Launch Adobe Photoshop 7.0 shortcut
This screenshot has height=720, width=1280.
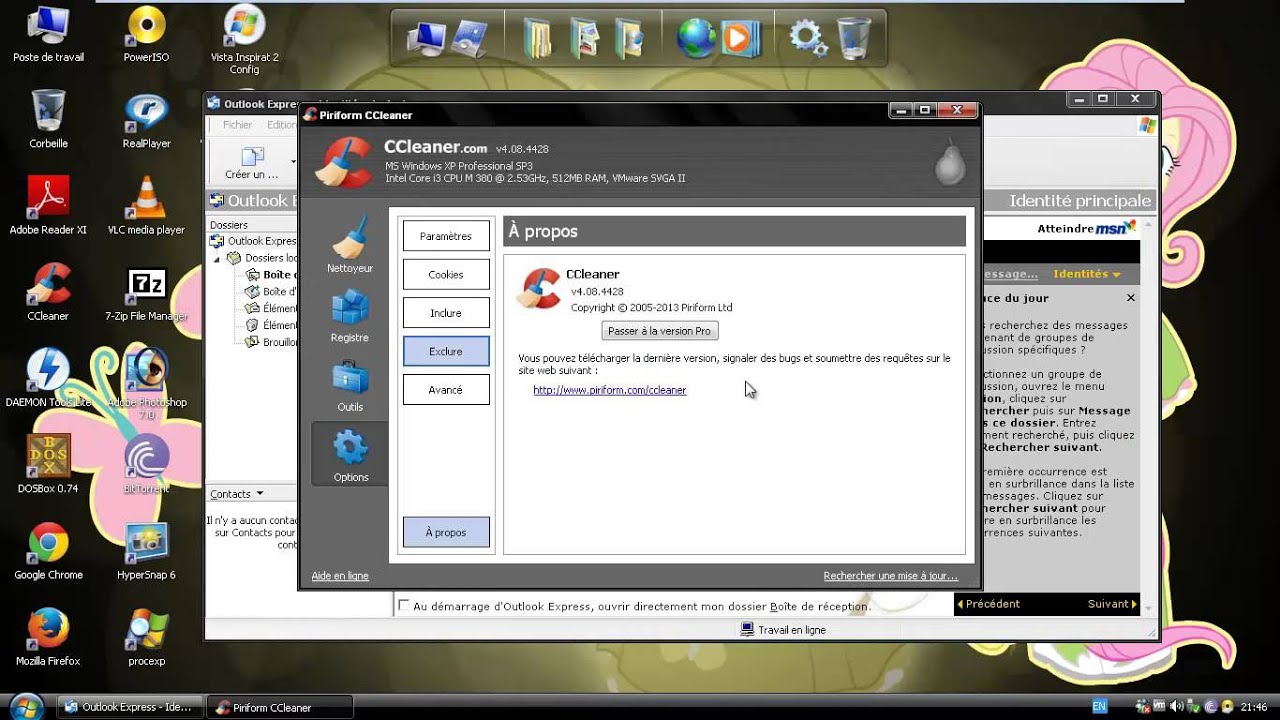[x=147, y=385]
